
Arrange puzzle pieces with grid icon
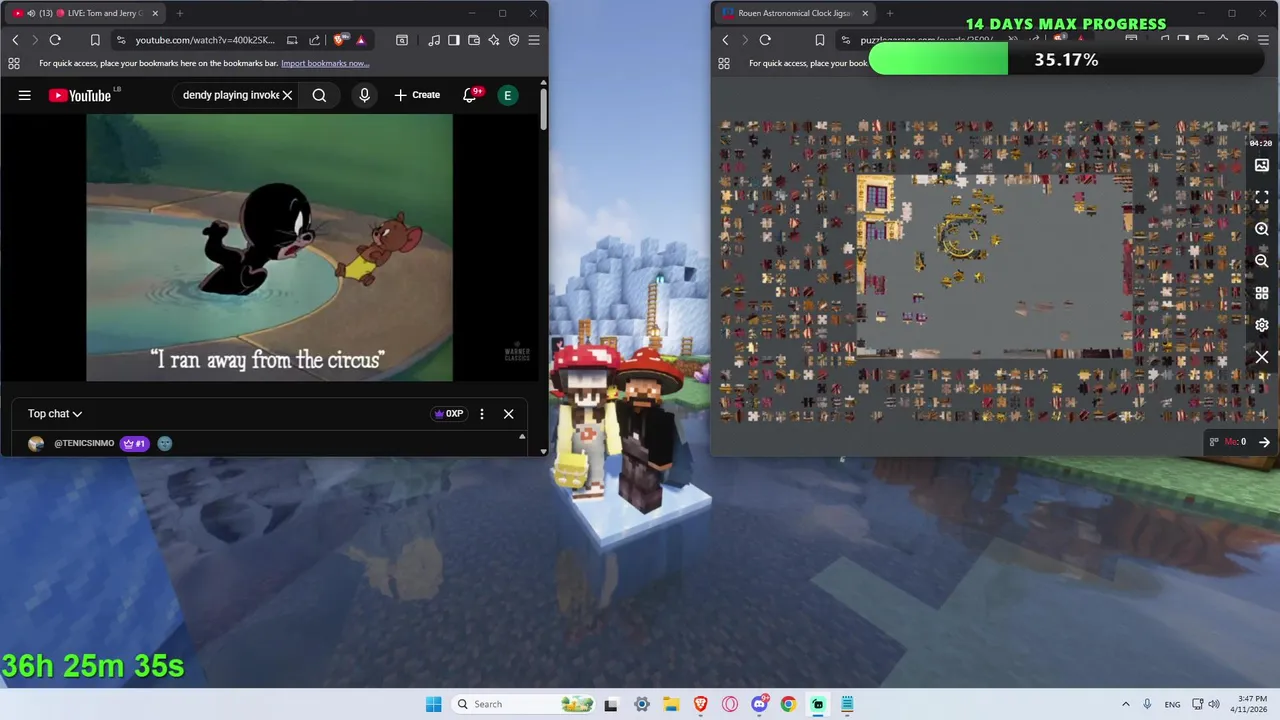1262,293
